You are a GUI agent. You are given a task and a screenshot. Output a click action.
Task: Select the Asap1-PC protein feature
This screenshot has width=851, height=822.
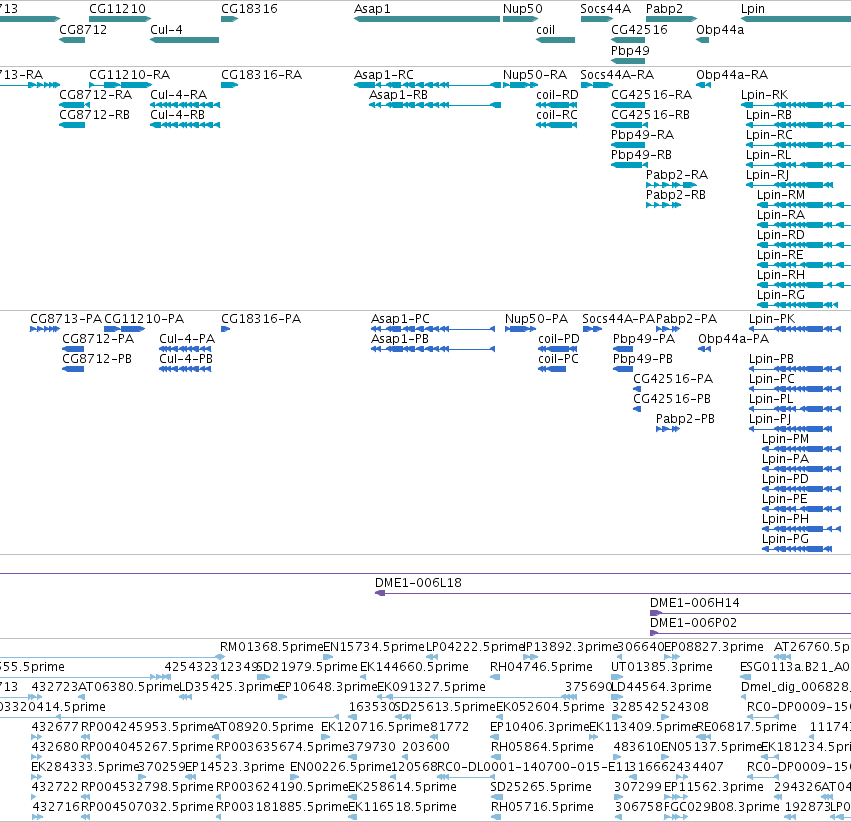pyautogui.click(x=433, y=329)
